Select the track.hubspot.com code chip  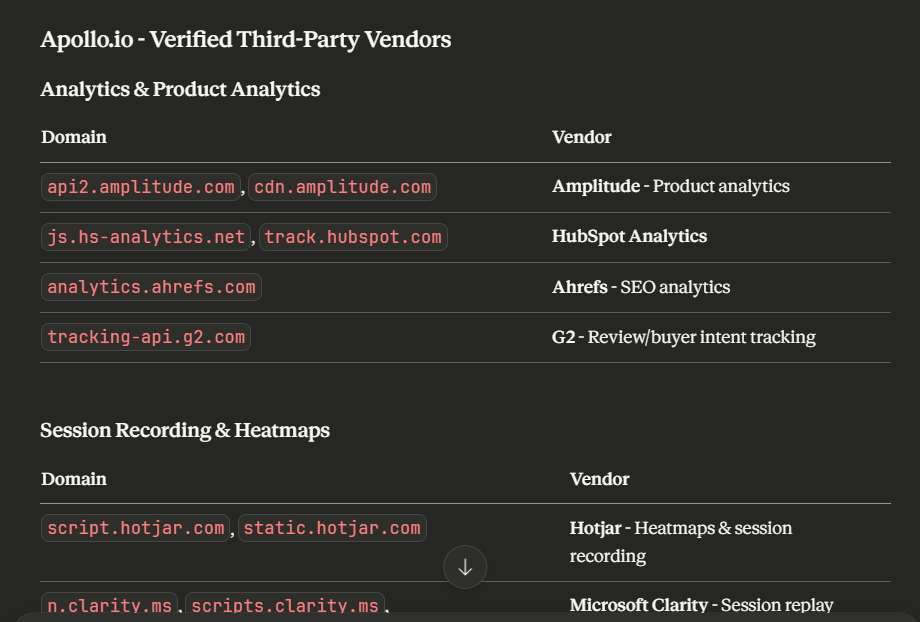coord(353,237)
